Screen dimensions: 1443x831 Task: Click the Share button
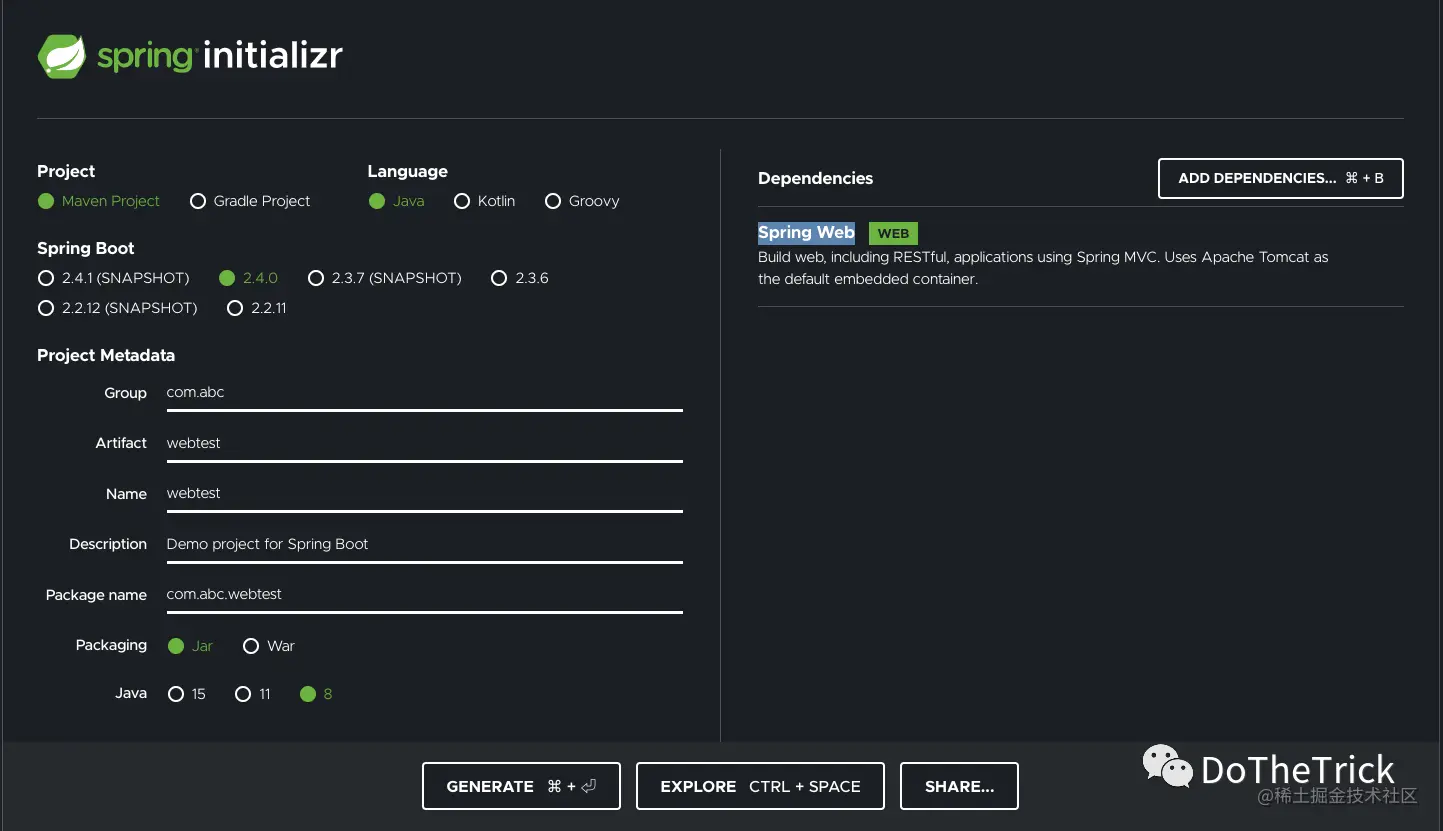(x=959, y=786)
